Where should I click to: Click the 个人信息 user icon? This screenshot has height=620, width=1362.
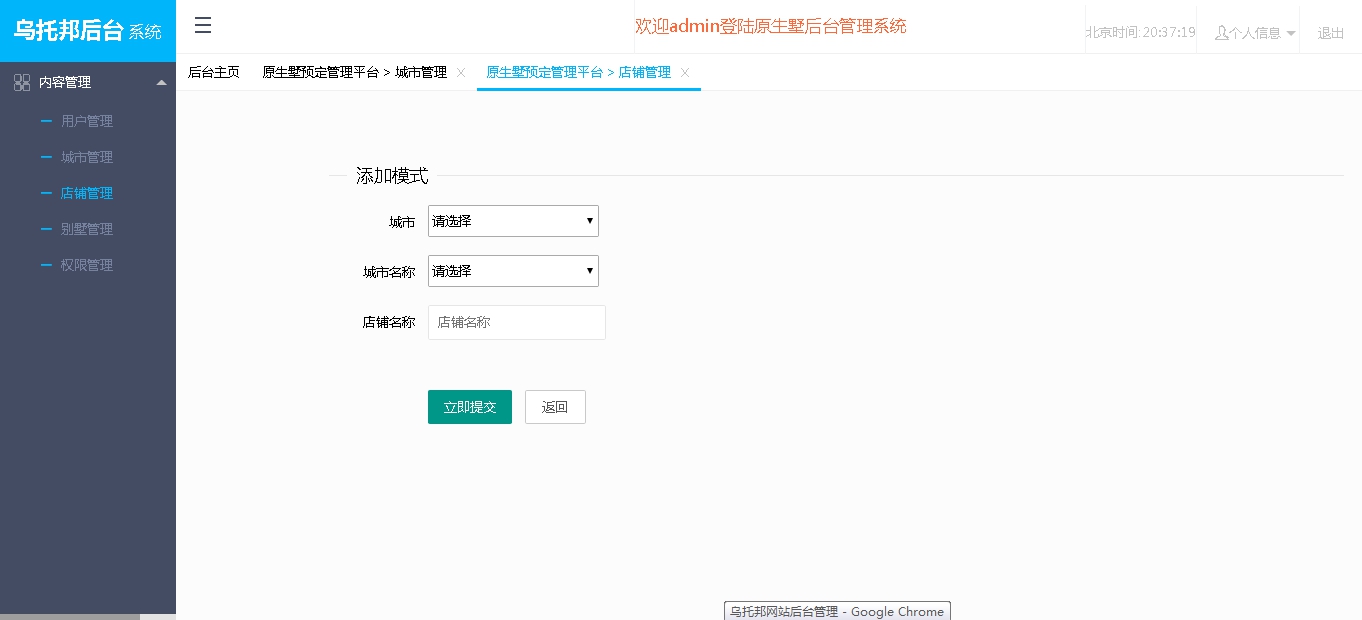tap(1221, 33)
